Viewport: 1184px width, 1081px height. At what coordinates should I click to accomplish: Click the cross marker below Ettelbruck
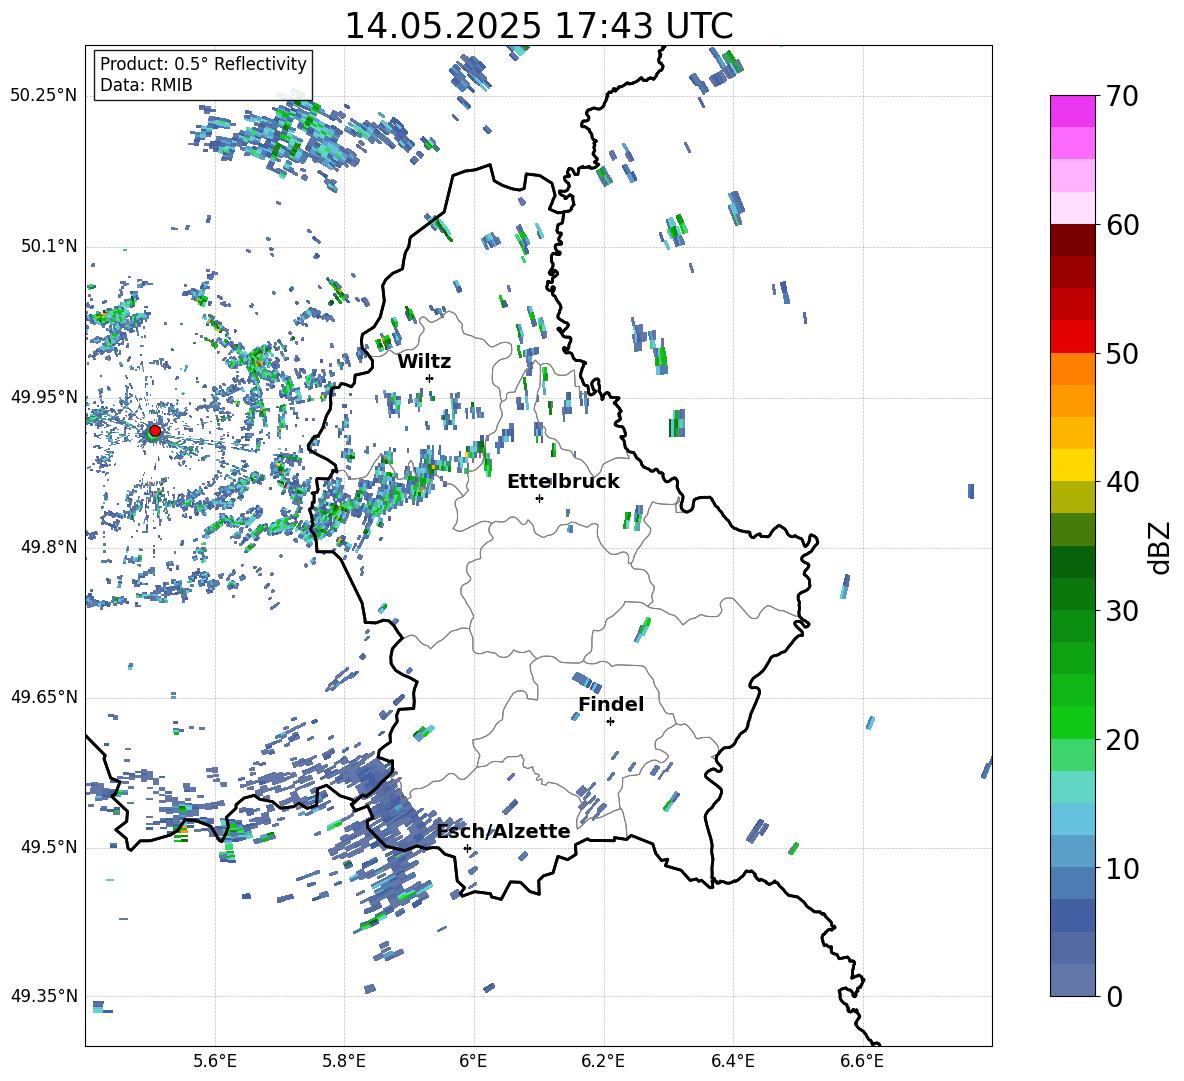[x=539, y=498]
